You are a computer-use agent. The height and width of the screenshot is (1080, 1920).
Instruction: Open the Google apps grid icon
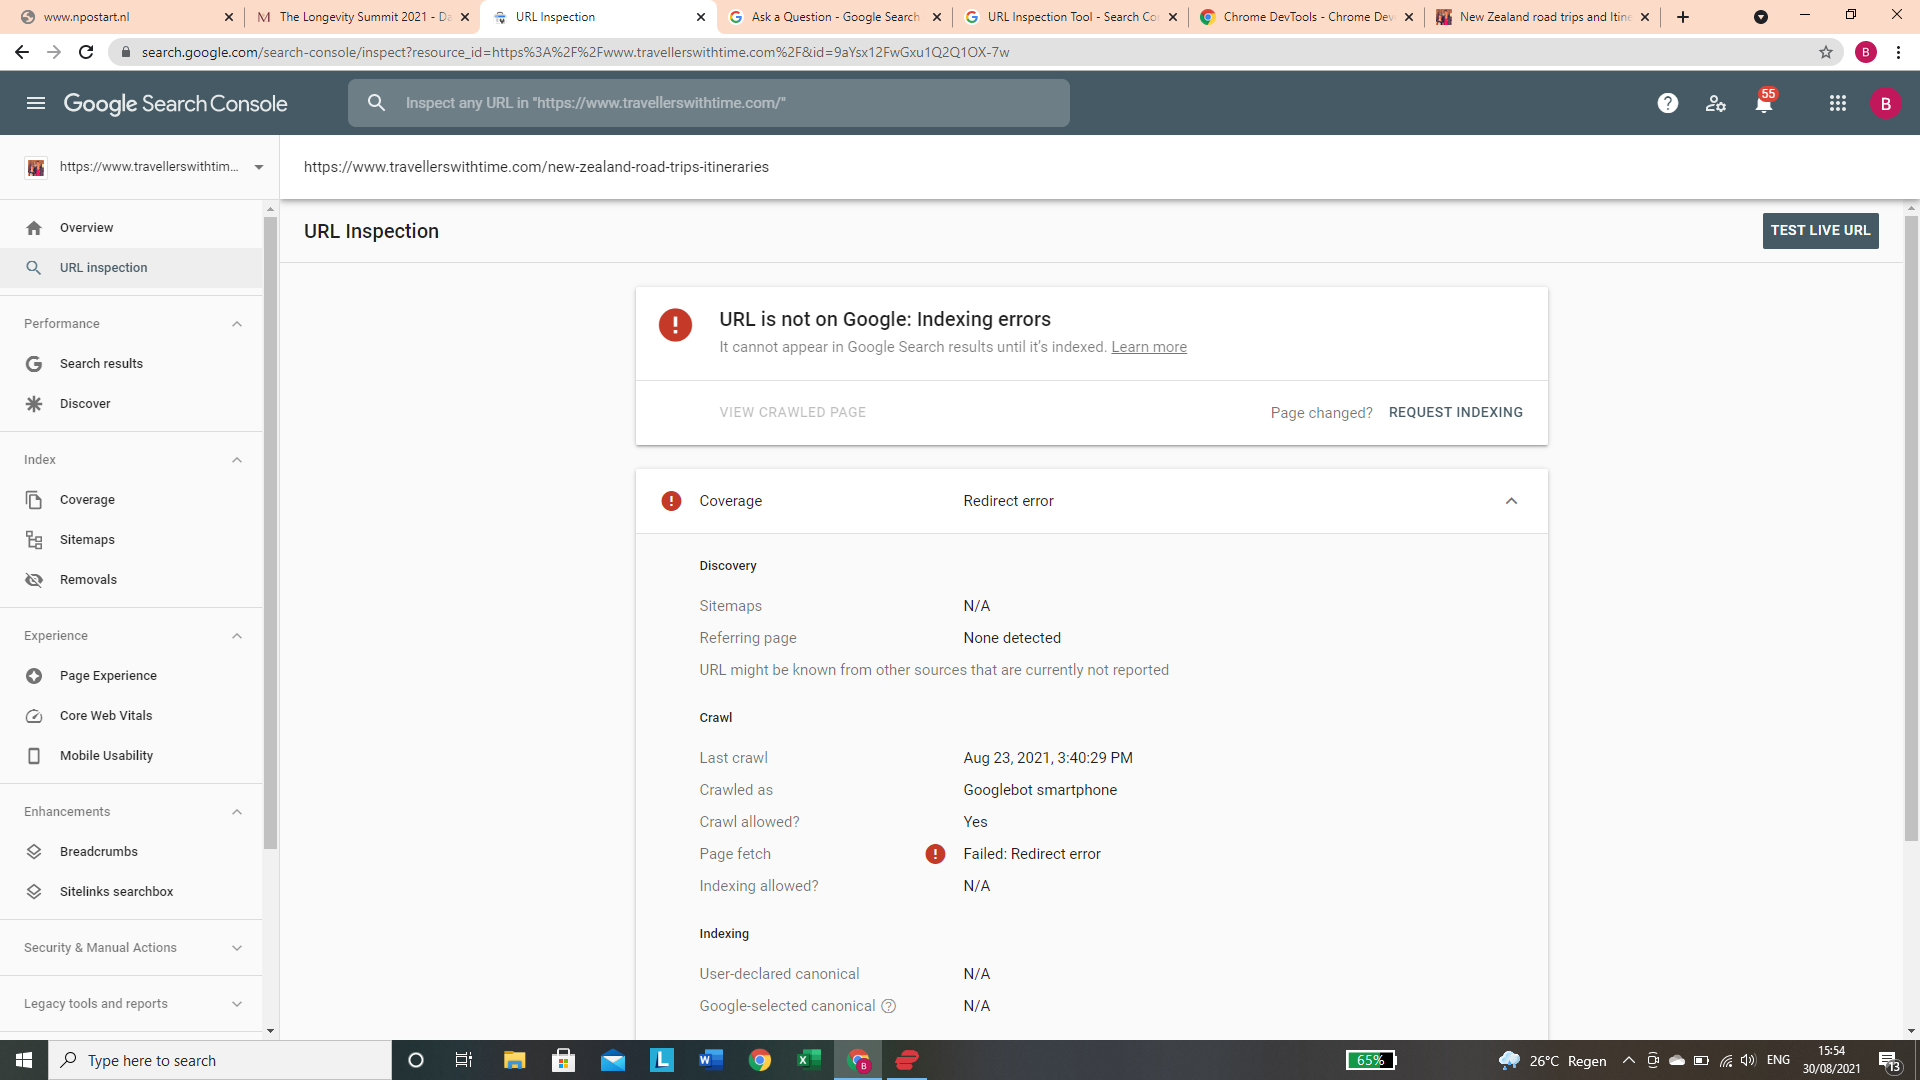[x=1837, y=103]
